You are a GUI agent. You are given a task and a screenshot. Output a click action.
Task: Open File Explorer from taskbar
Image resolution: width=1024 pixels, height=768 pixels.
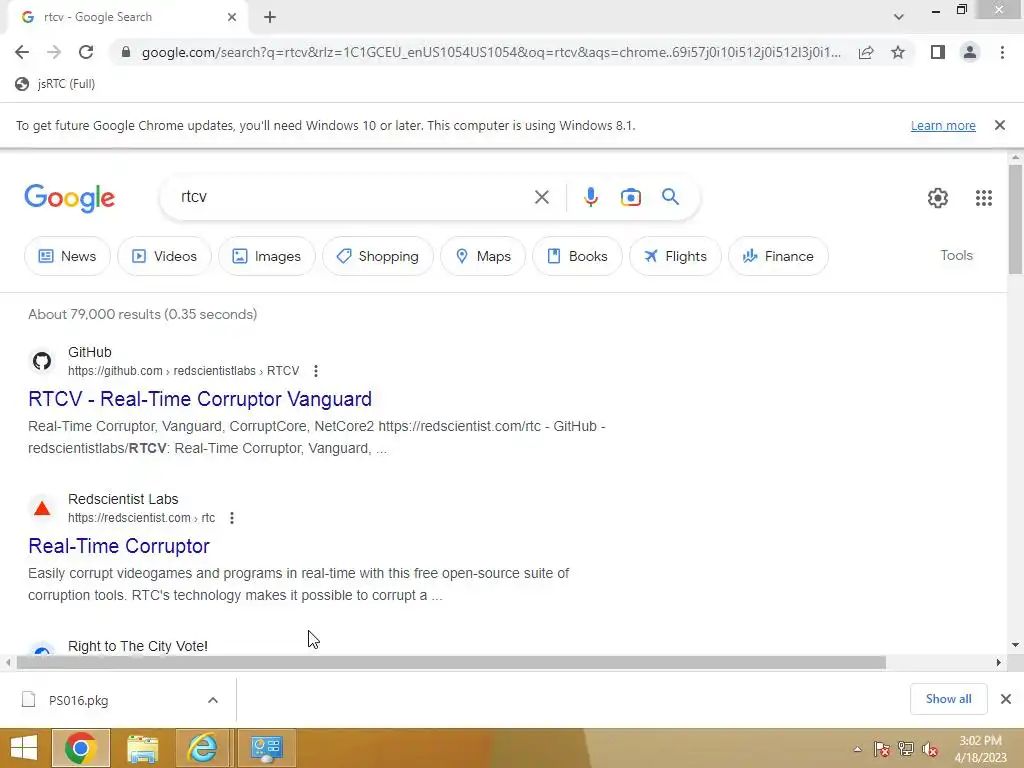[x=142, y=748]
